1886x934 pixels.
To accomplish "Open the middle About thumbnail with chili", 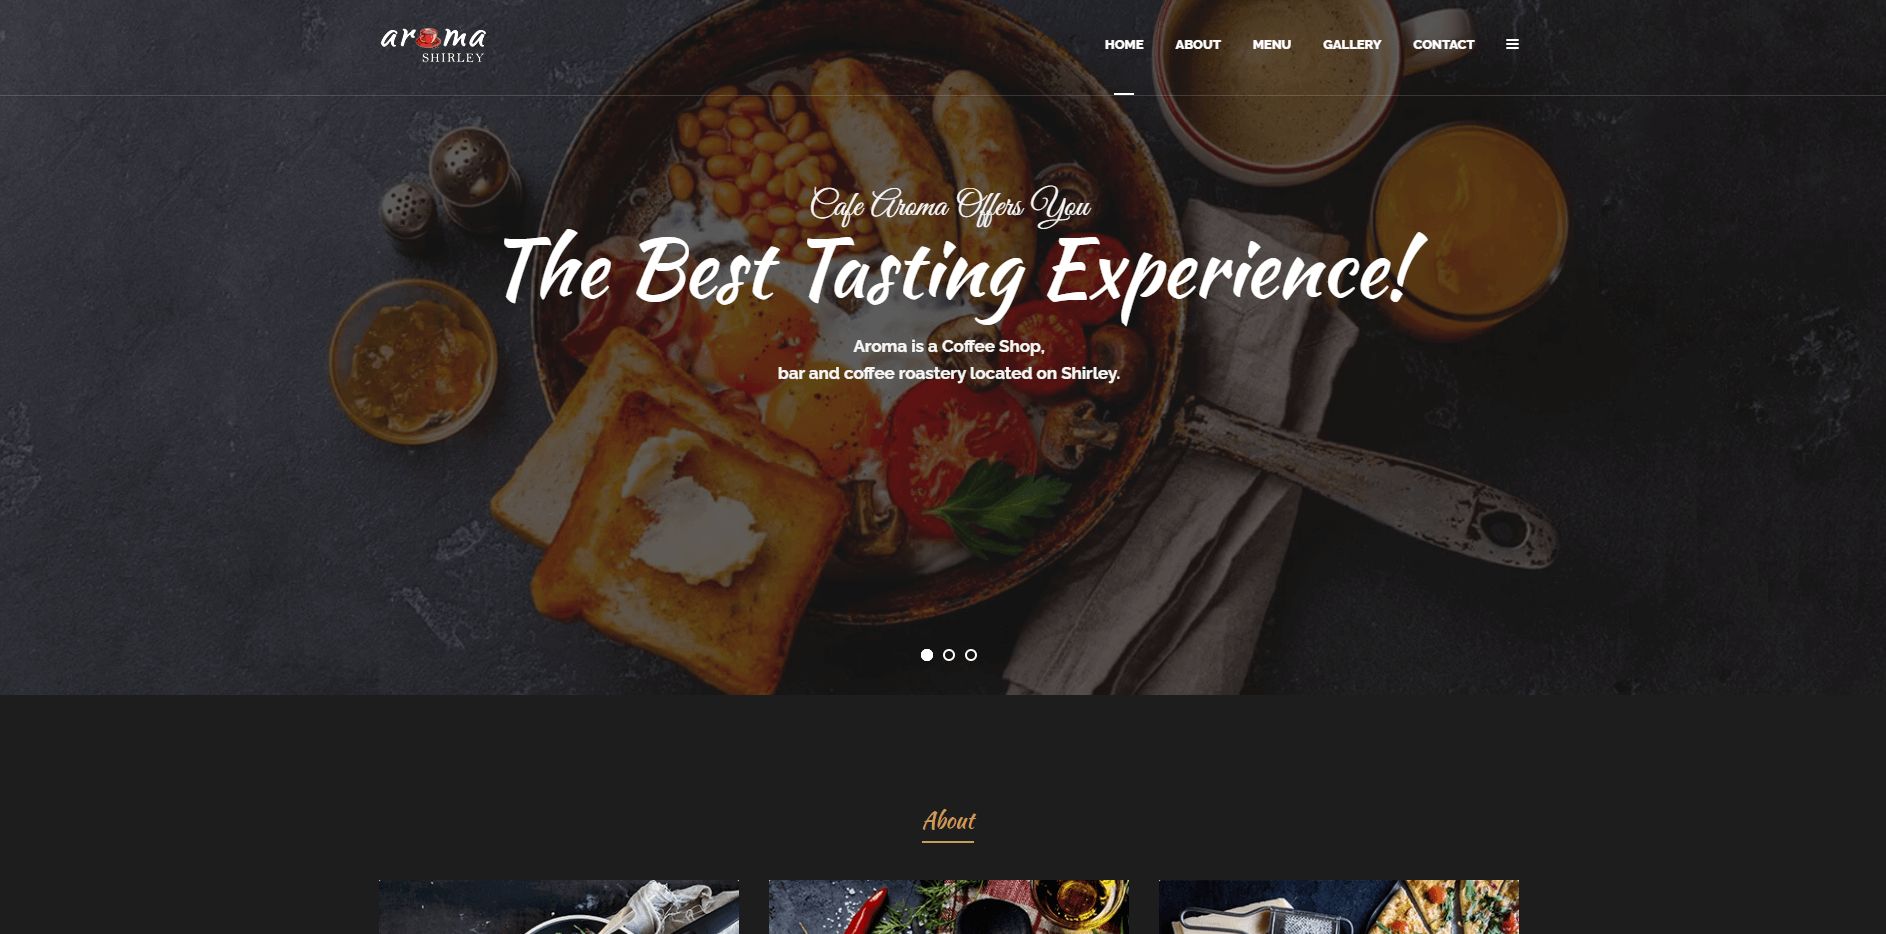I will [949, 907].
